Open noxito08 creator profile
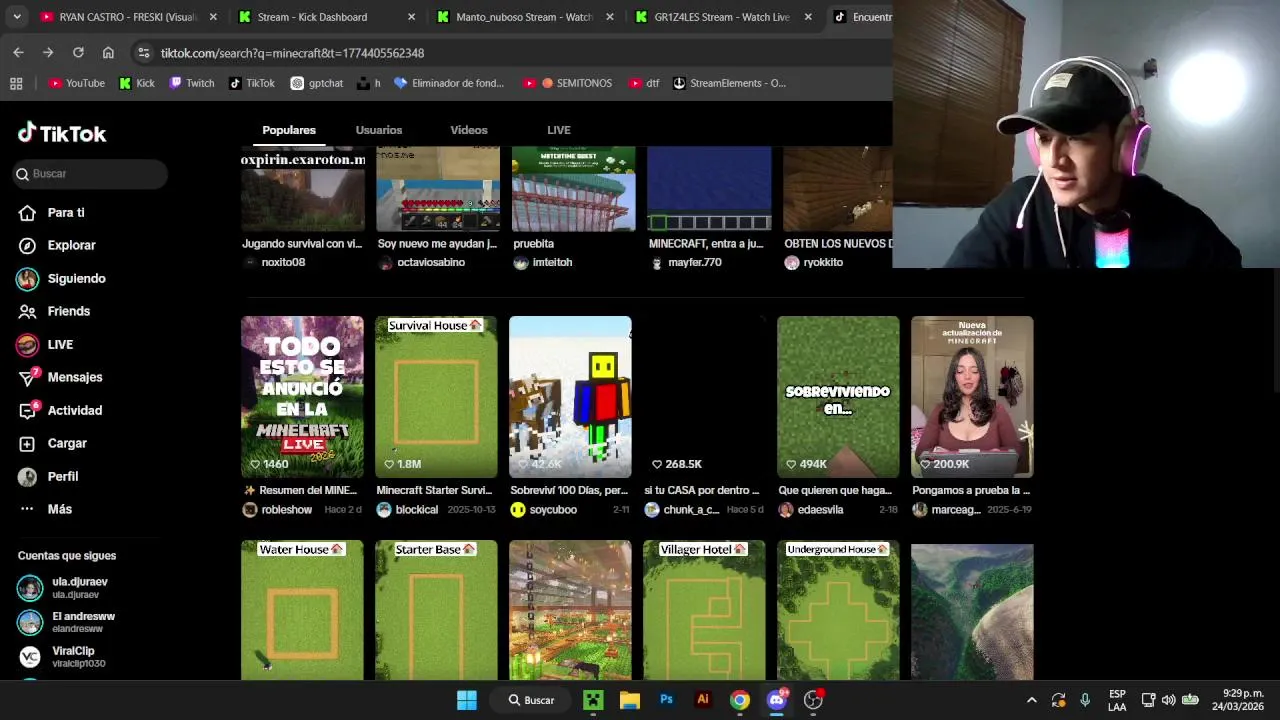The image size is (1280, 720). click(283, 262)
